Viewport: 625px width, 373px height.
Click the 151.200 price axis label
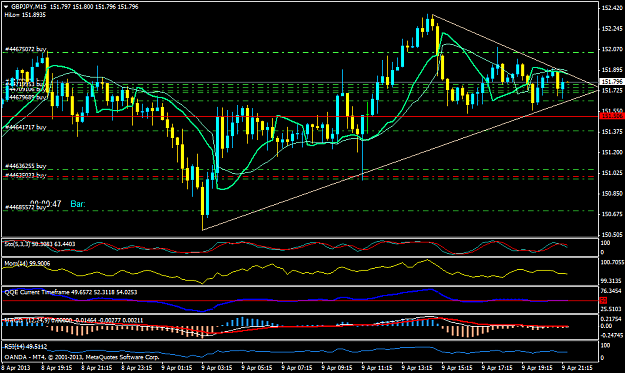(612, 152)
